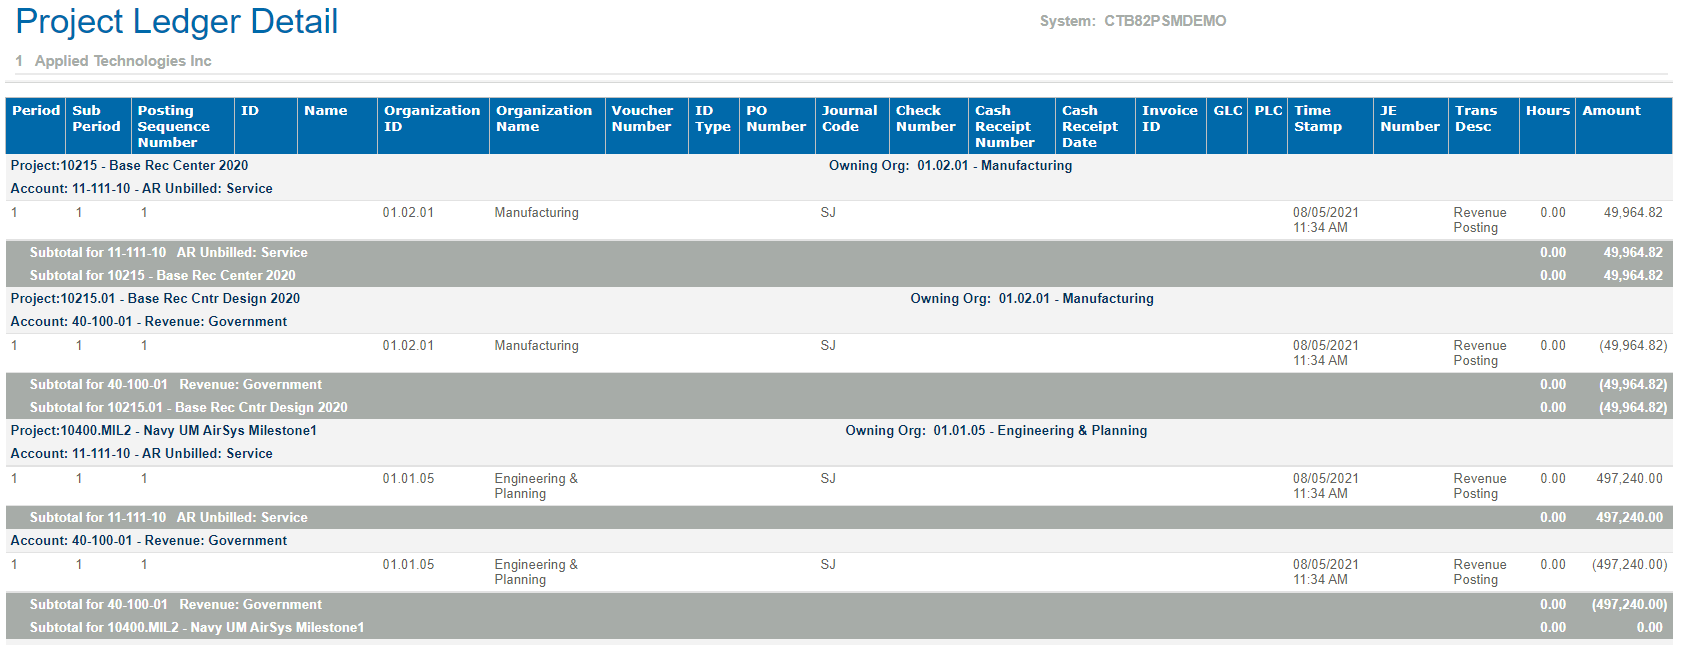
Task: Select the Voucher Number column header
Action: pyautogui.click(x=642, y=118)
